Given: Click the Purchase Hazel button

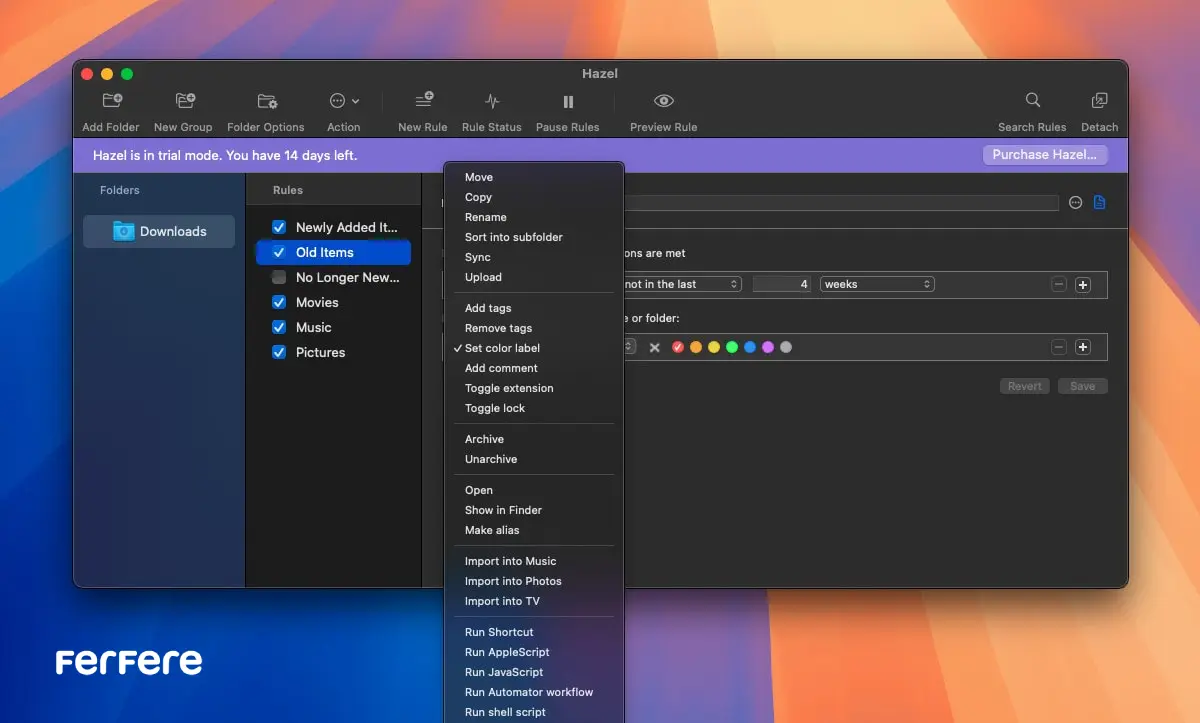Looking at the screenshot, I should pyautogui.click(x=1044, y=155).
